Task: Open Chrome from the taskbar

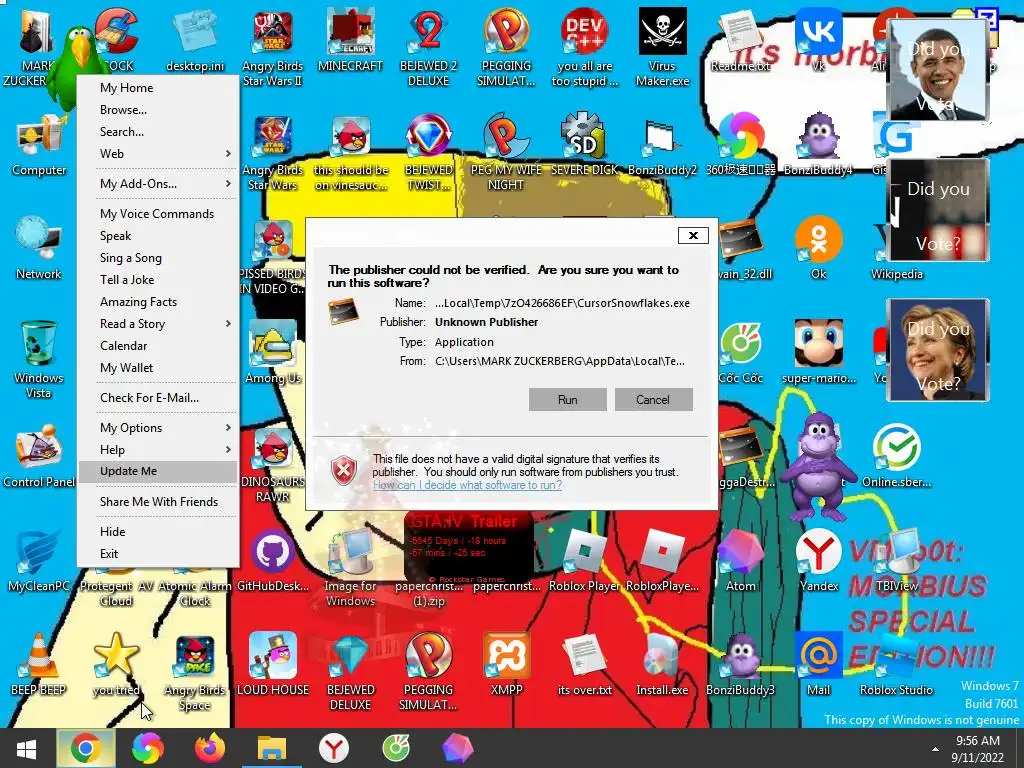Action: tap(86, 749)
